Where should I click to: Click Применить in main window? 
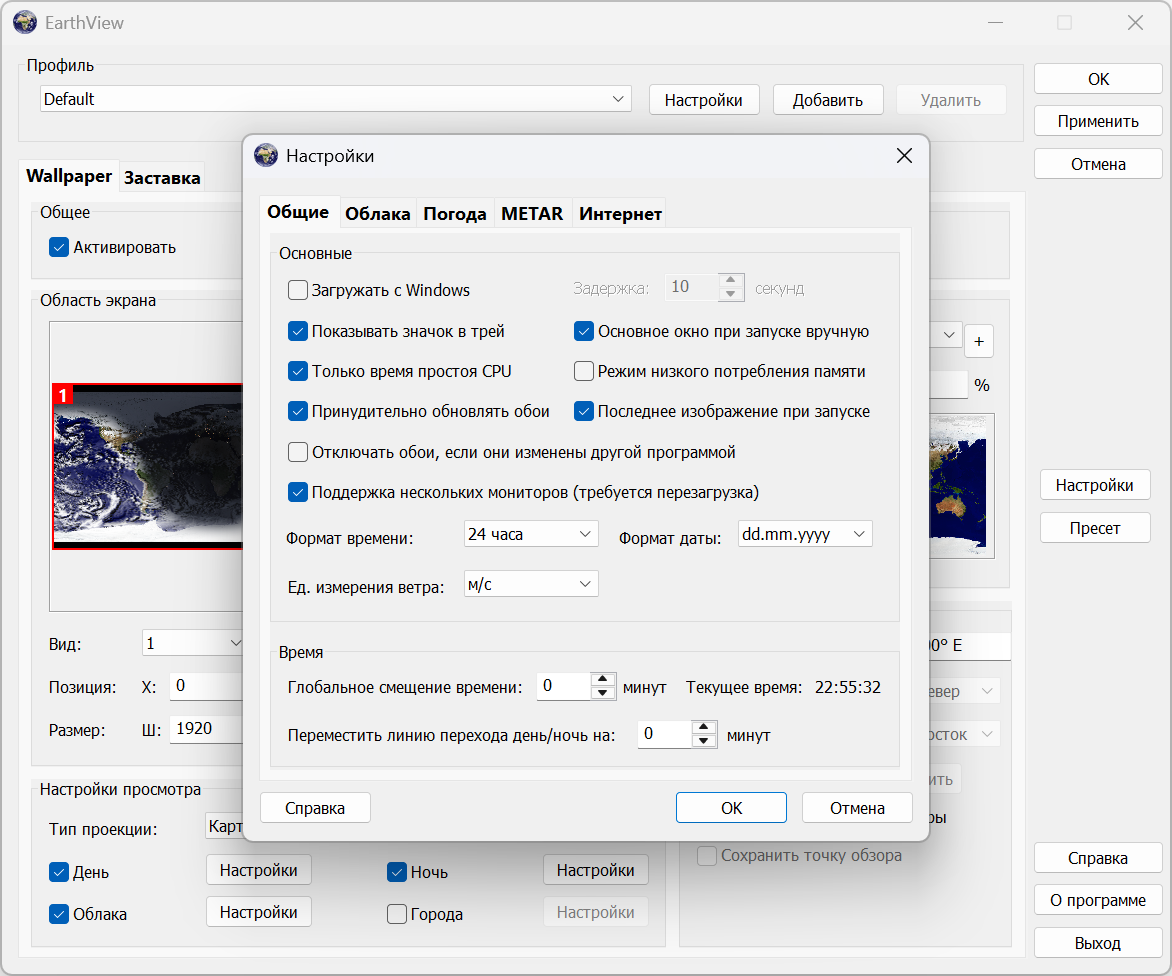point(1098,121)
